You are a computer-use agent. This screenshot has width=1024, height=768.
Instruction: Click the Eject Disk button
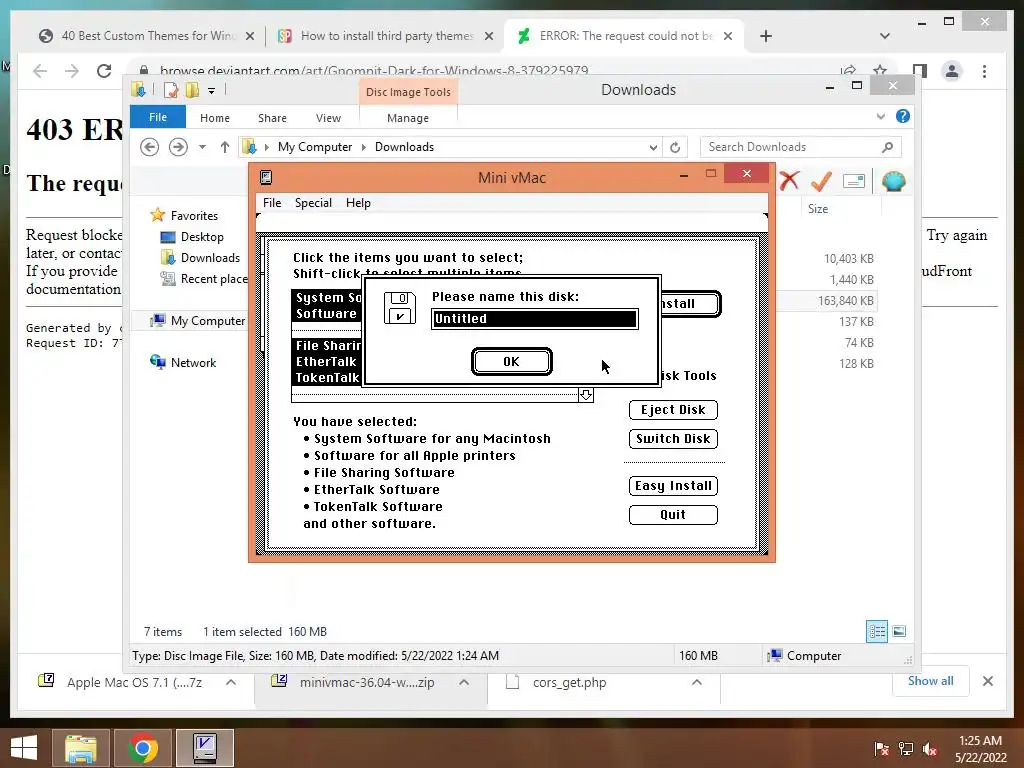pos(673,409)
